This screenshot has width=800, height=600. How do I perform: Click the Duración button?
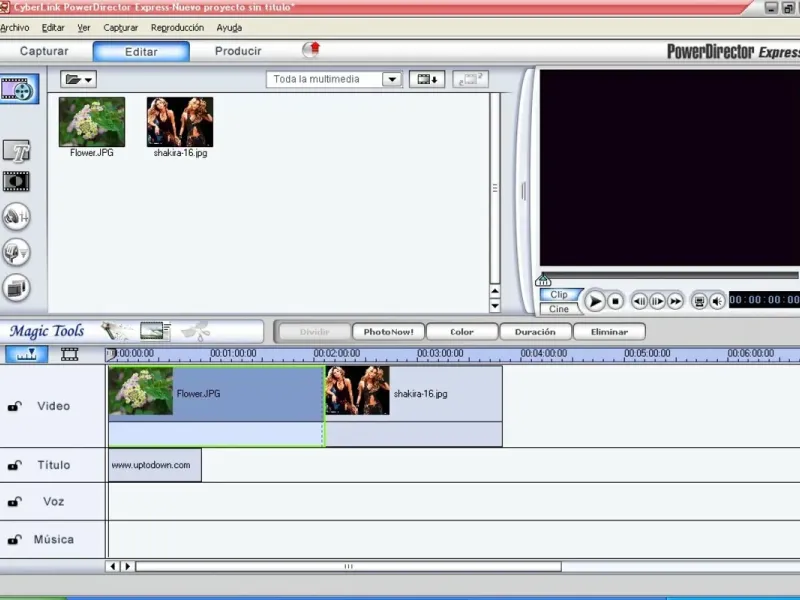point(535,332)
